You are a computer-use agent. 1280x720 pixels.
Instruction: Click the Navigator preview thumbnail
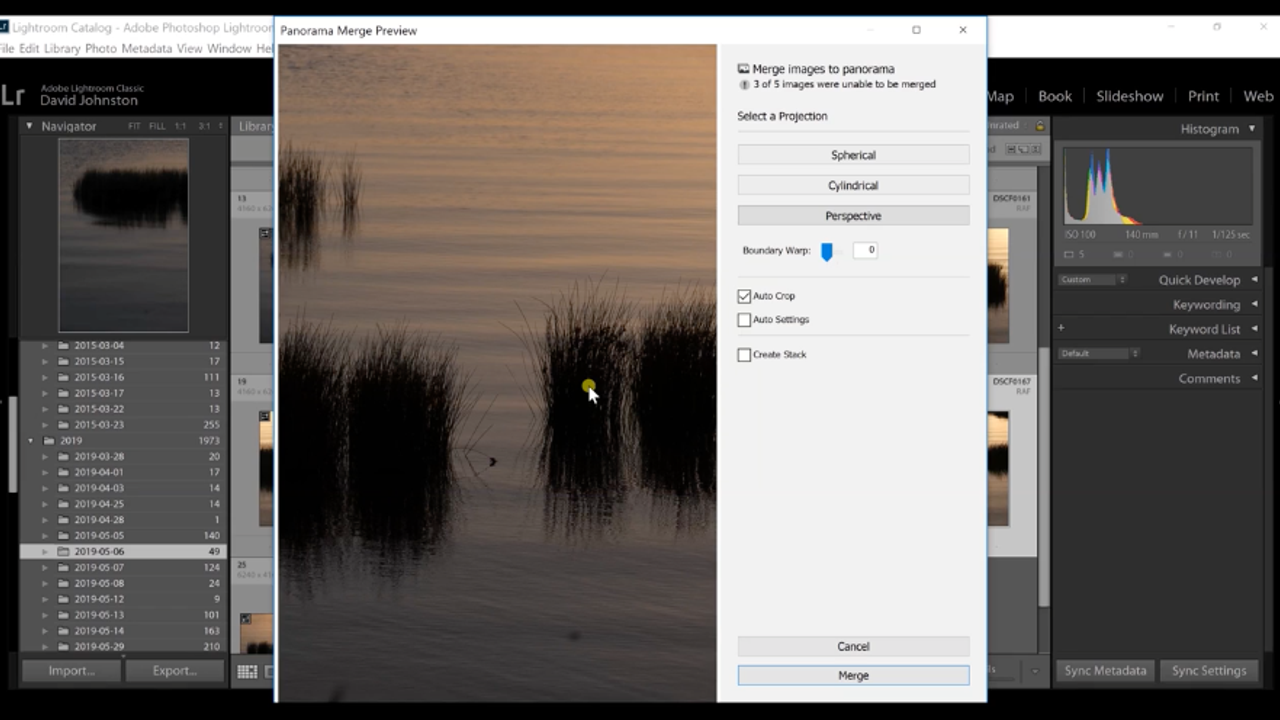point(123,235)
